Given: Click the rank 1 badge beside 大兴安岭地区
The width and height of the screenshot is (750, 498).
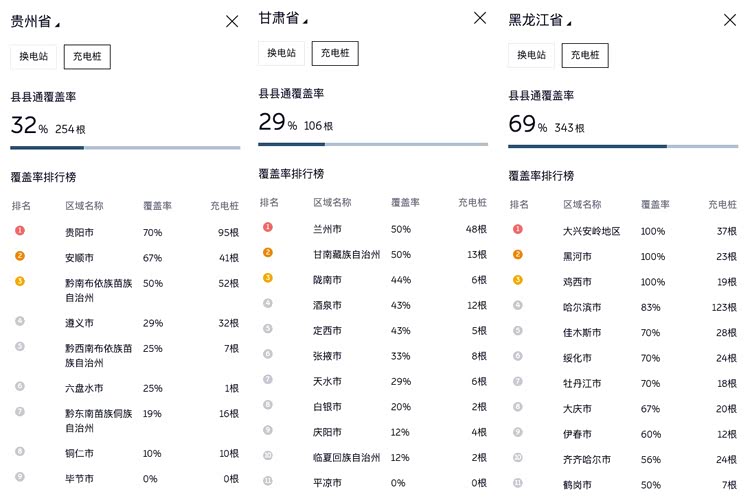Looking at the screenshot, I should [517, 230].
